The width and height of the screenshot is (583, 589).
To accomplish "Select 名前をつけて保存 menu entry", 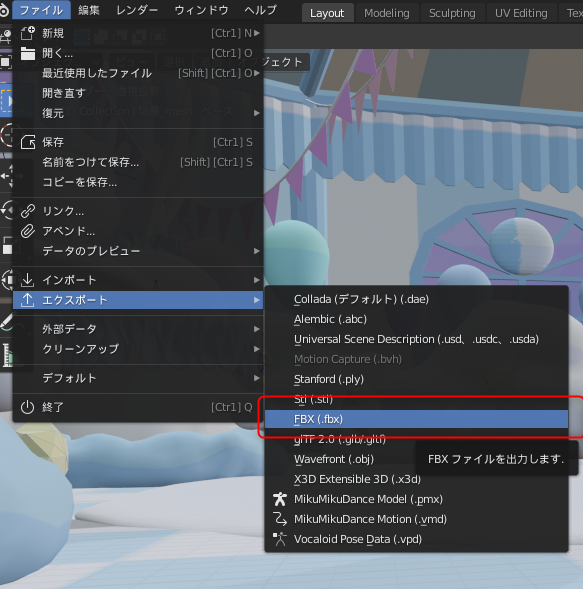I will tap(91, 162).
